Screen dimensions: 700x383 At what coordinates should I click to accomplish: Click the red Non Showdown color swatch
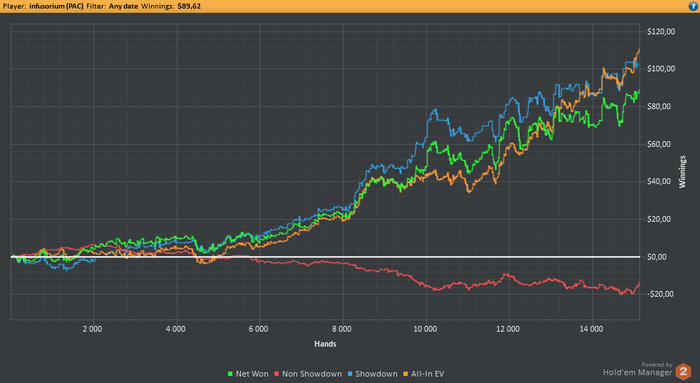276,374
